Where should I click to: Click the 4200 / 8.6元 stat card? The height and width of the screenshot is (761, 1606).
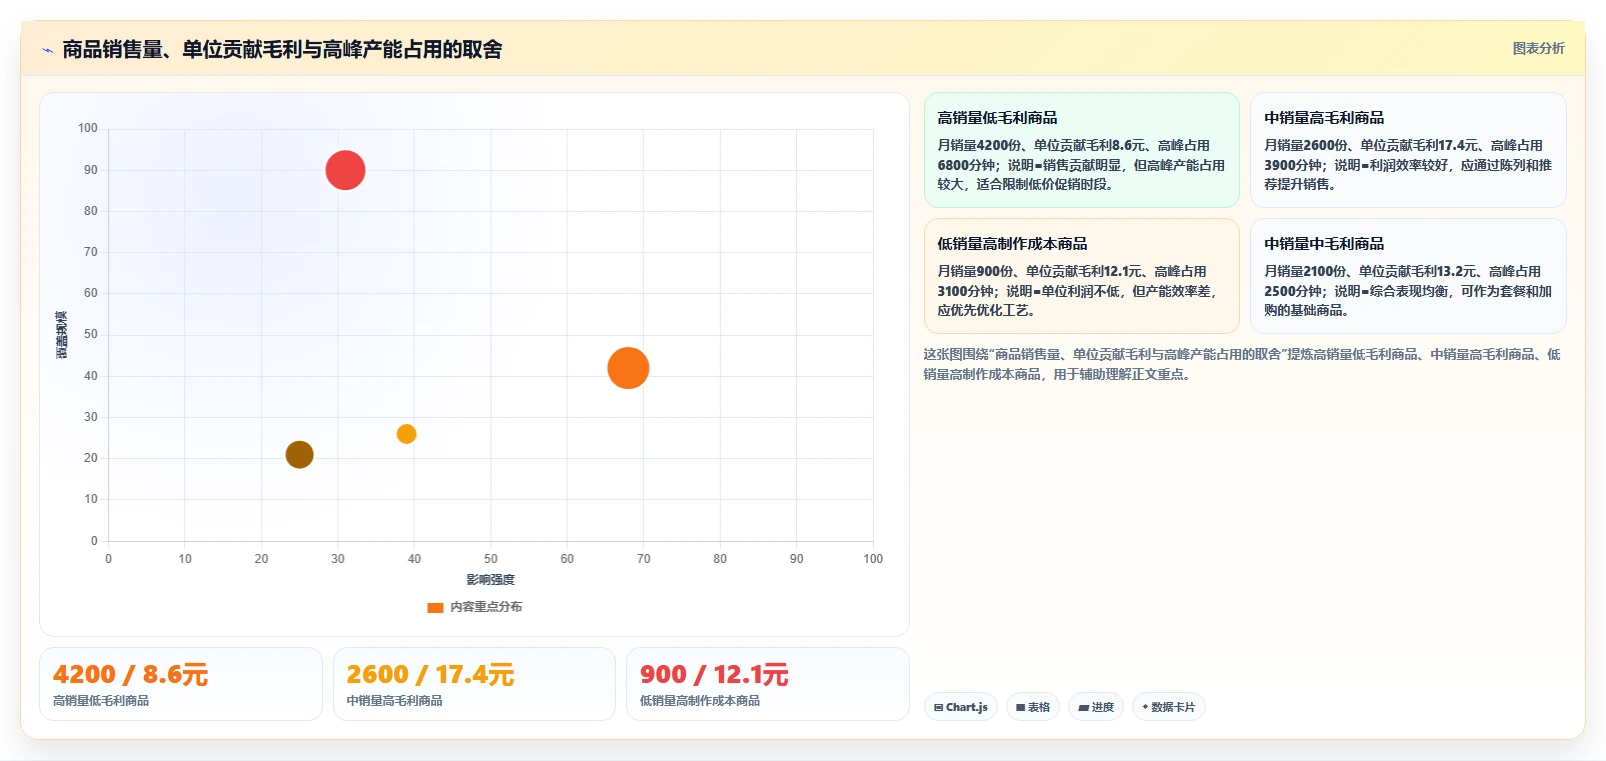click(x=181, y=684)
